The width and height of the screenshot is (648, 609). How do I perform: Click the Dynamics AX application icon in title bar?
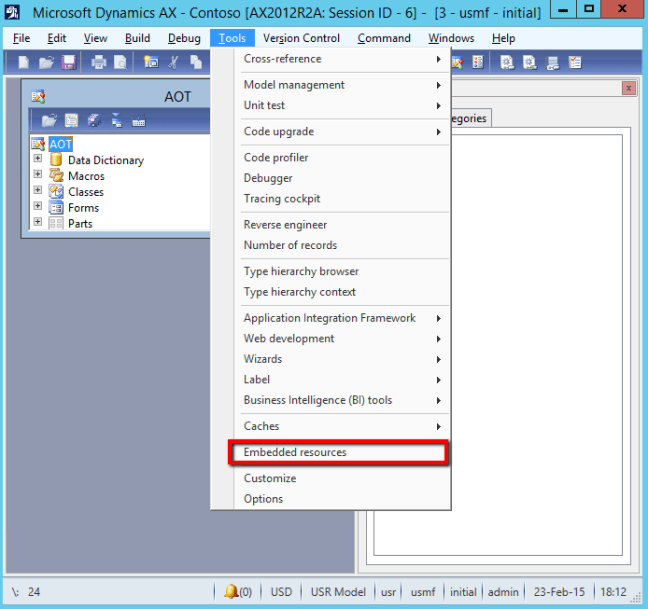(x=12, y=12)
